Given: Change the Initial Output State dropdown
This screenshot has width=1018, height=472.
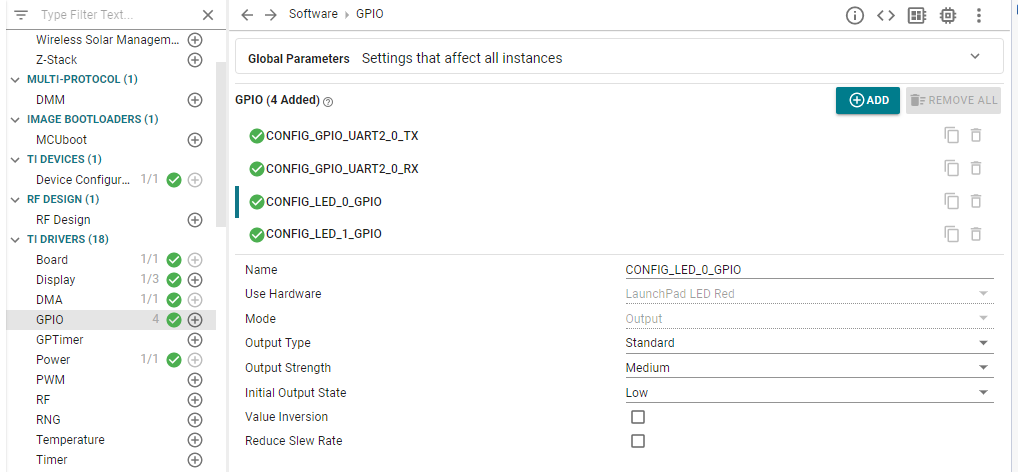Looking at the screenshot, I should tap(808, 393).
